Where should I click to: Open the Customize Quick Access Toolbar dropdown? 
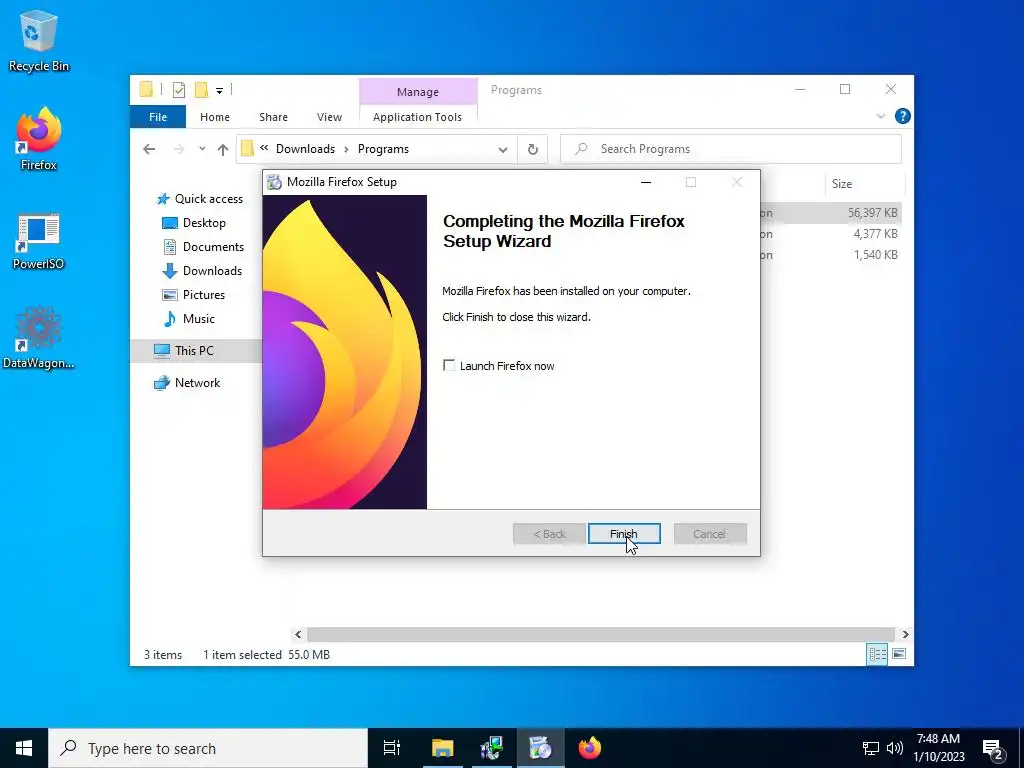coord(219,91)
